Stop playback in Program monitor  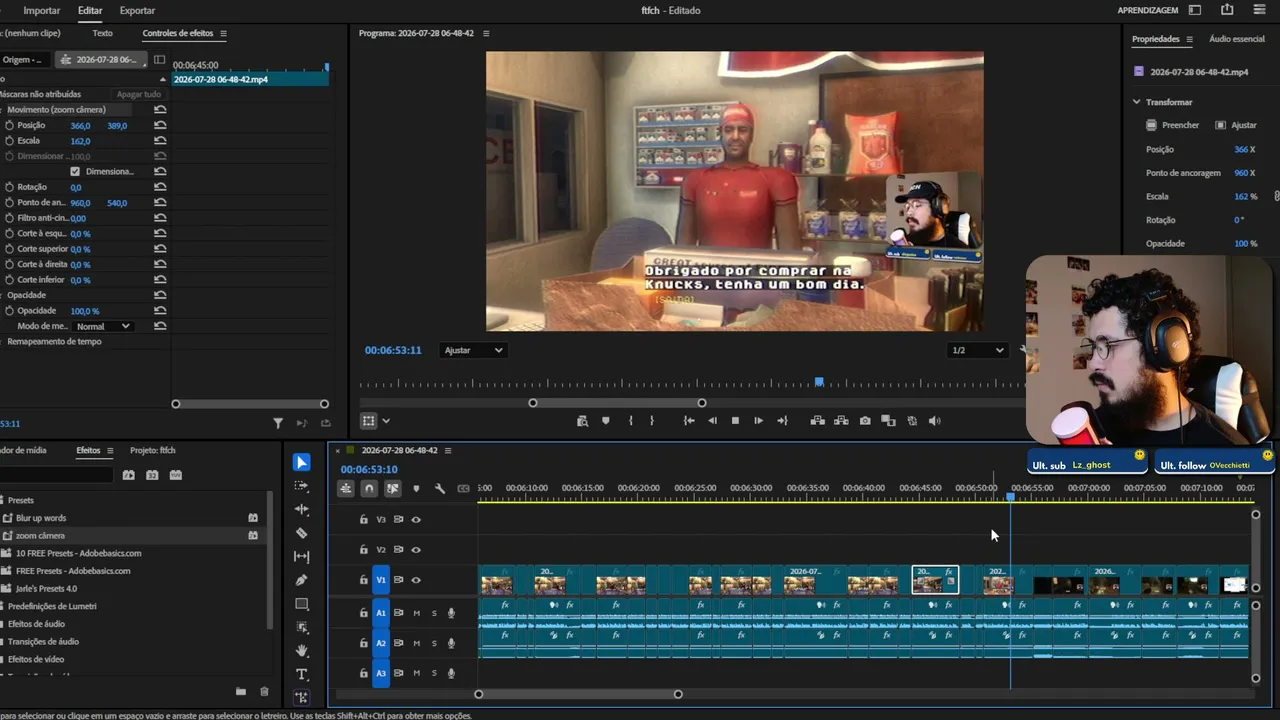click(735, 421)
